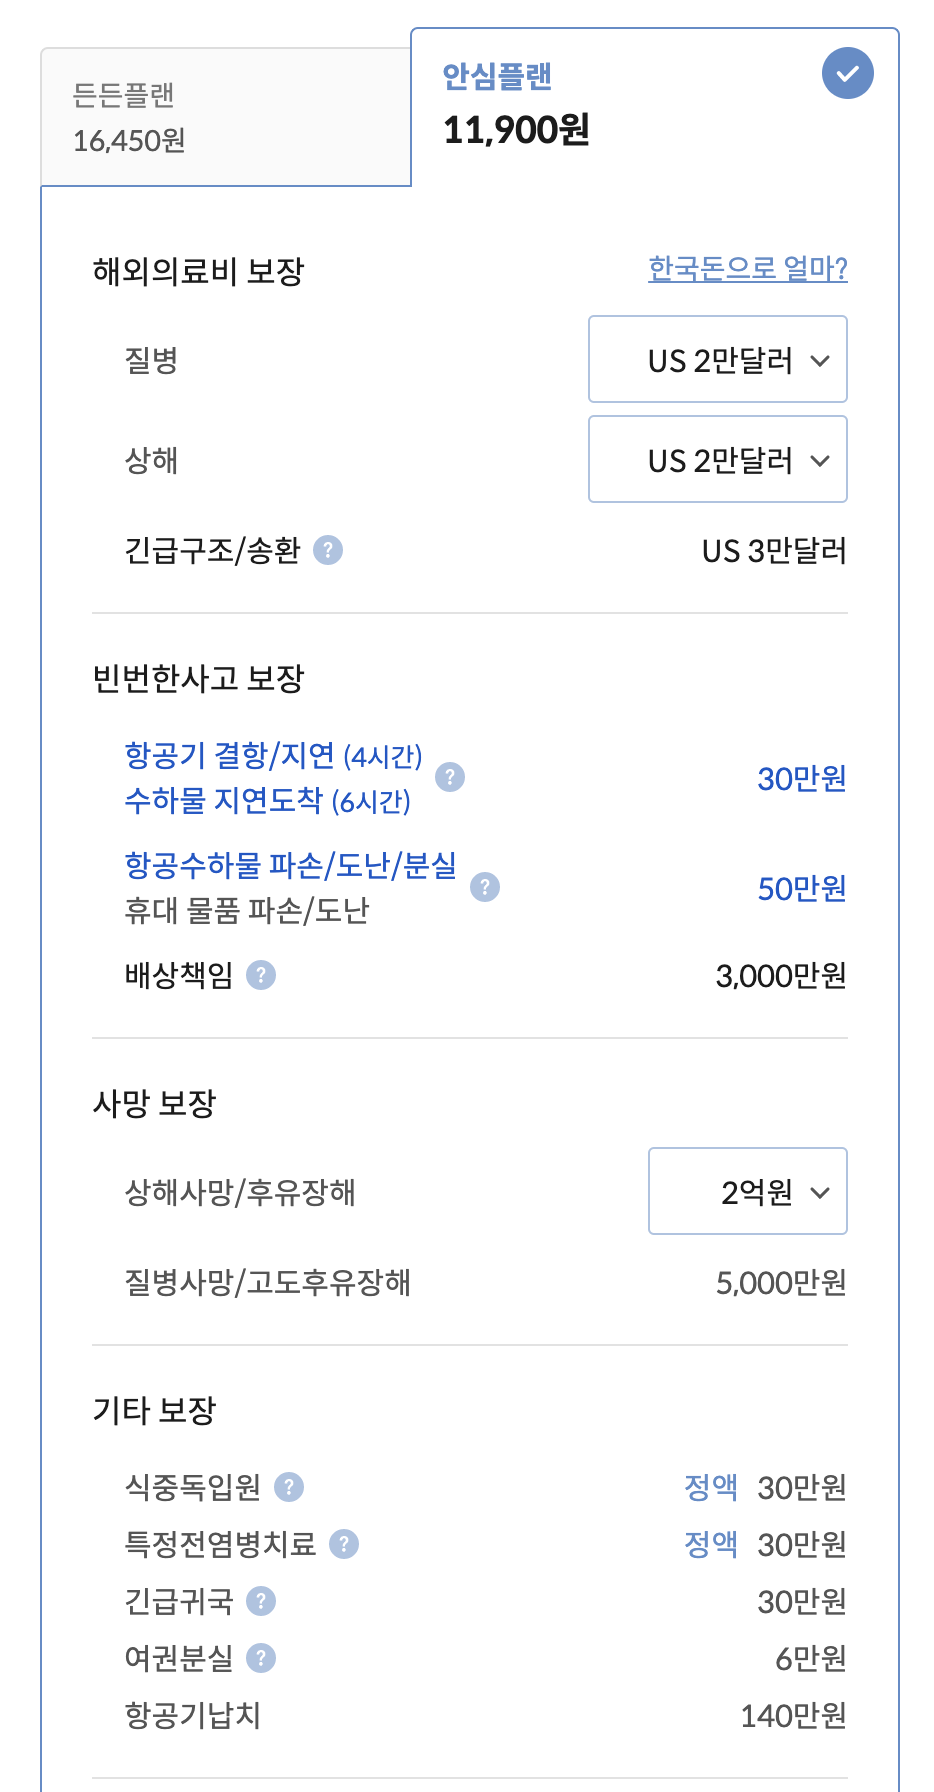Select the 안심플랜 tab title

point(497,77)
